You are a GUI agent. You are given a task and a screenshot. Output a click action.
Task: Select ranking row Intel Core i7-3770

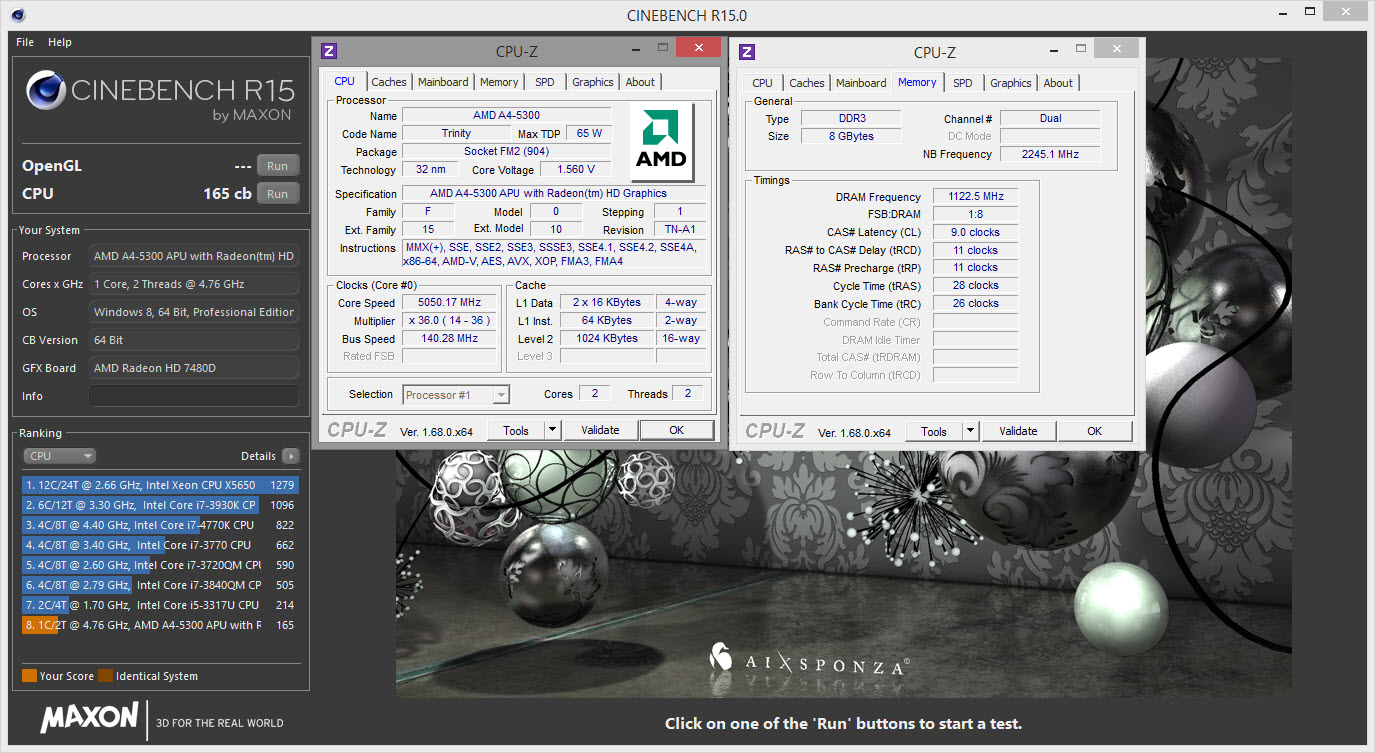pos(160,545)
